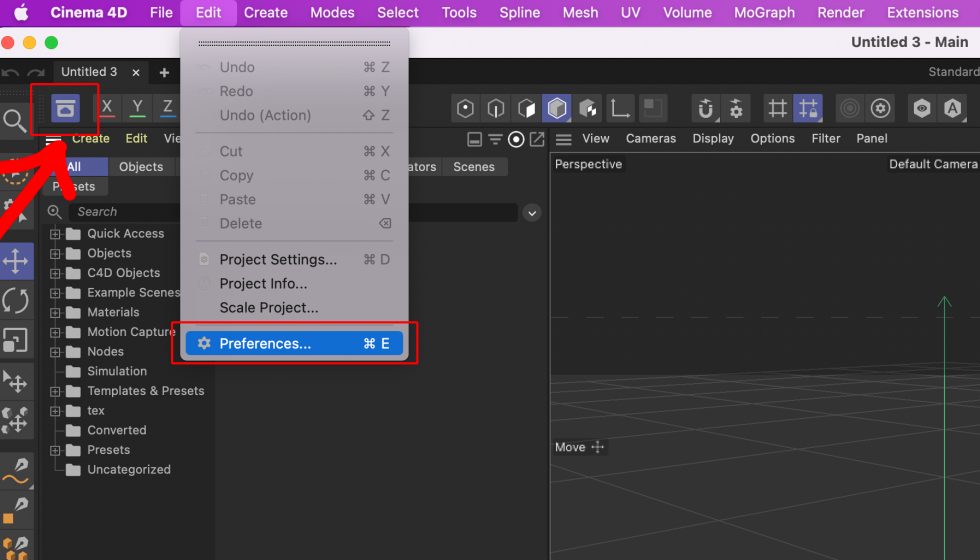The width and height of the screenshot is (980, 560).
Task: Toggle the Y axis lock
Action: pos(138,108)
